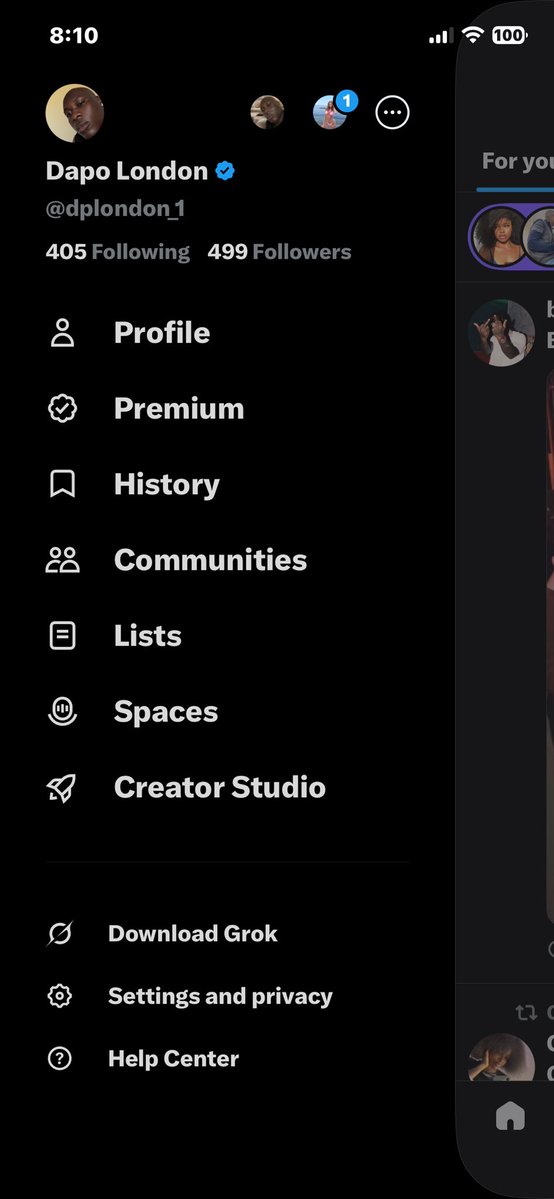Tap the Creator Studio rocket icon
The width and height of the screenshot is (554, 1199).
[x=61, y=788]
